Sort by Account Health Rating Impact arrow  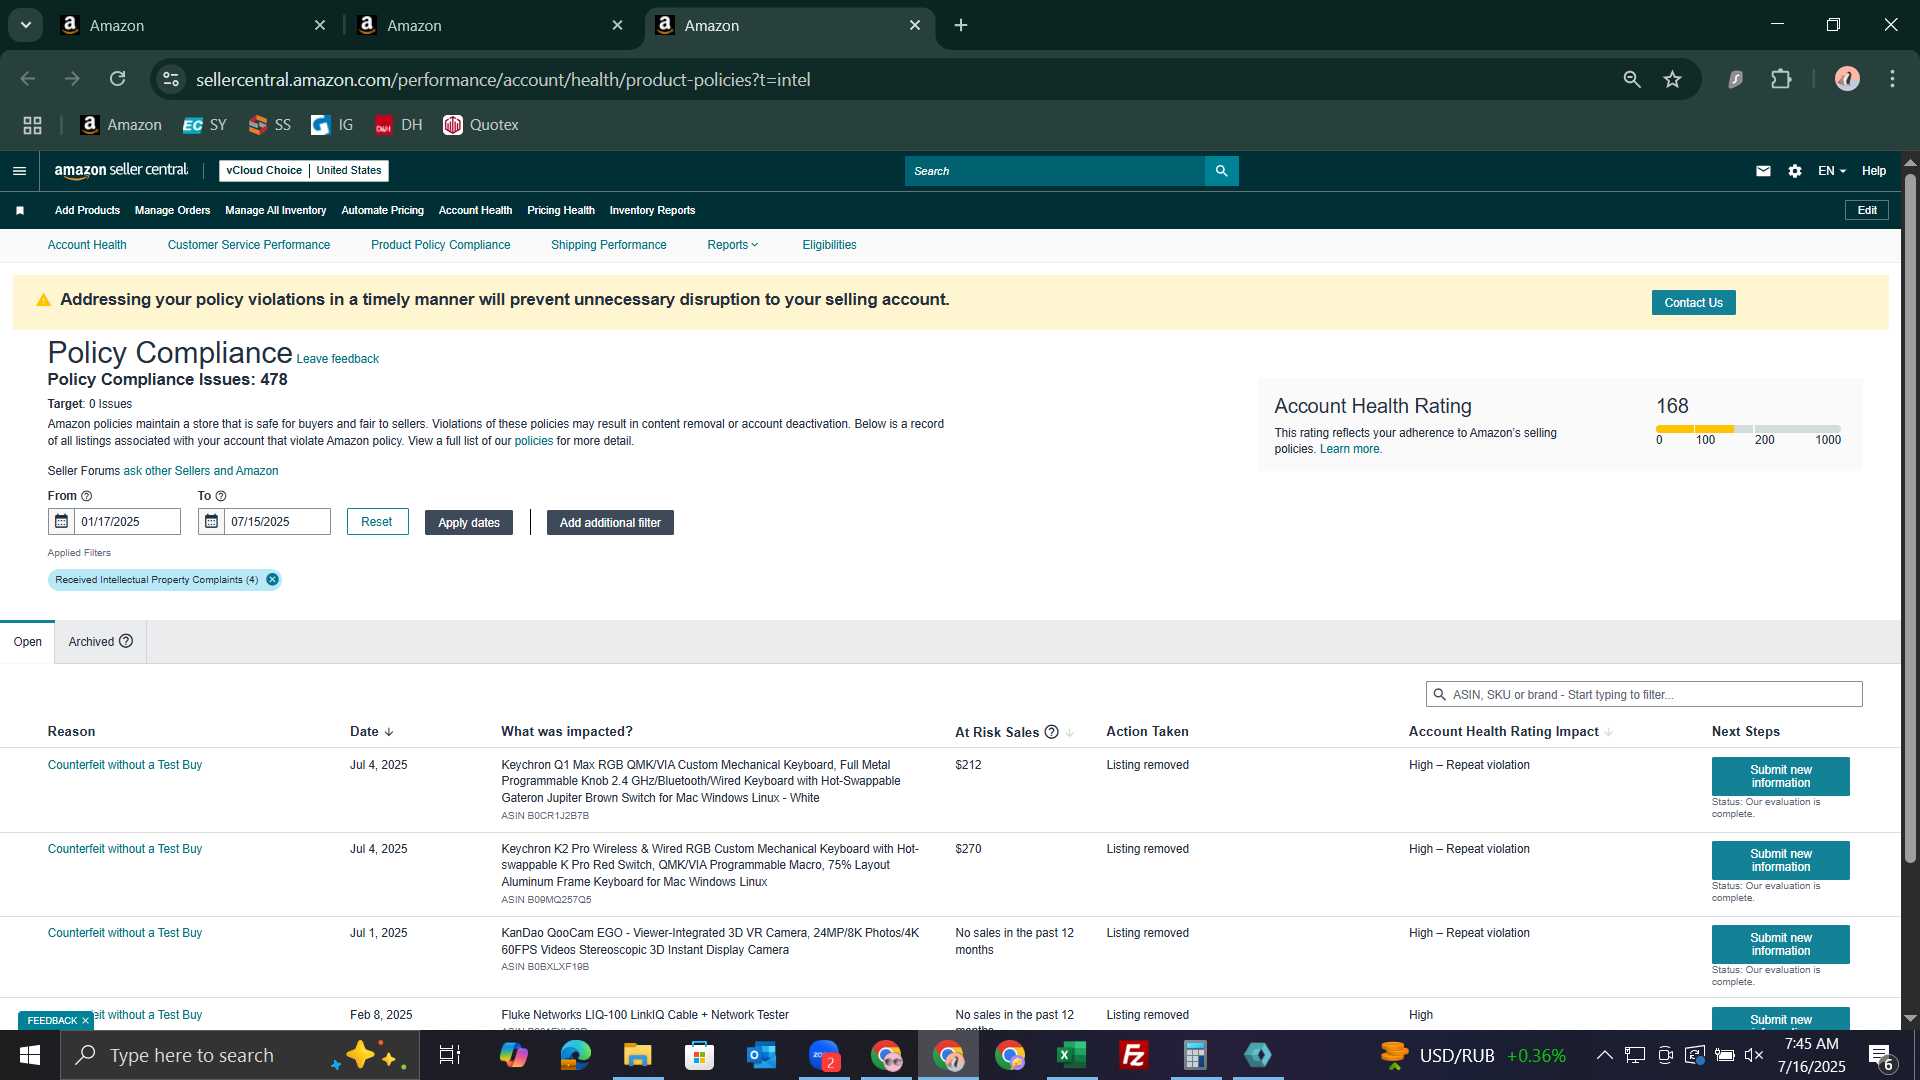click(1608, 732)
